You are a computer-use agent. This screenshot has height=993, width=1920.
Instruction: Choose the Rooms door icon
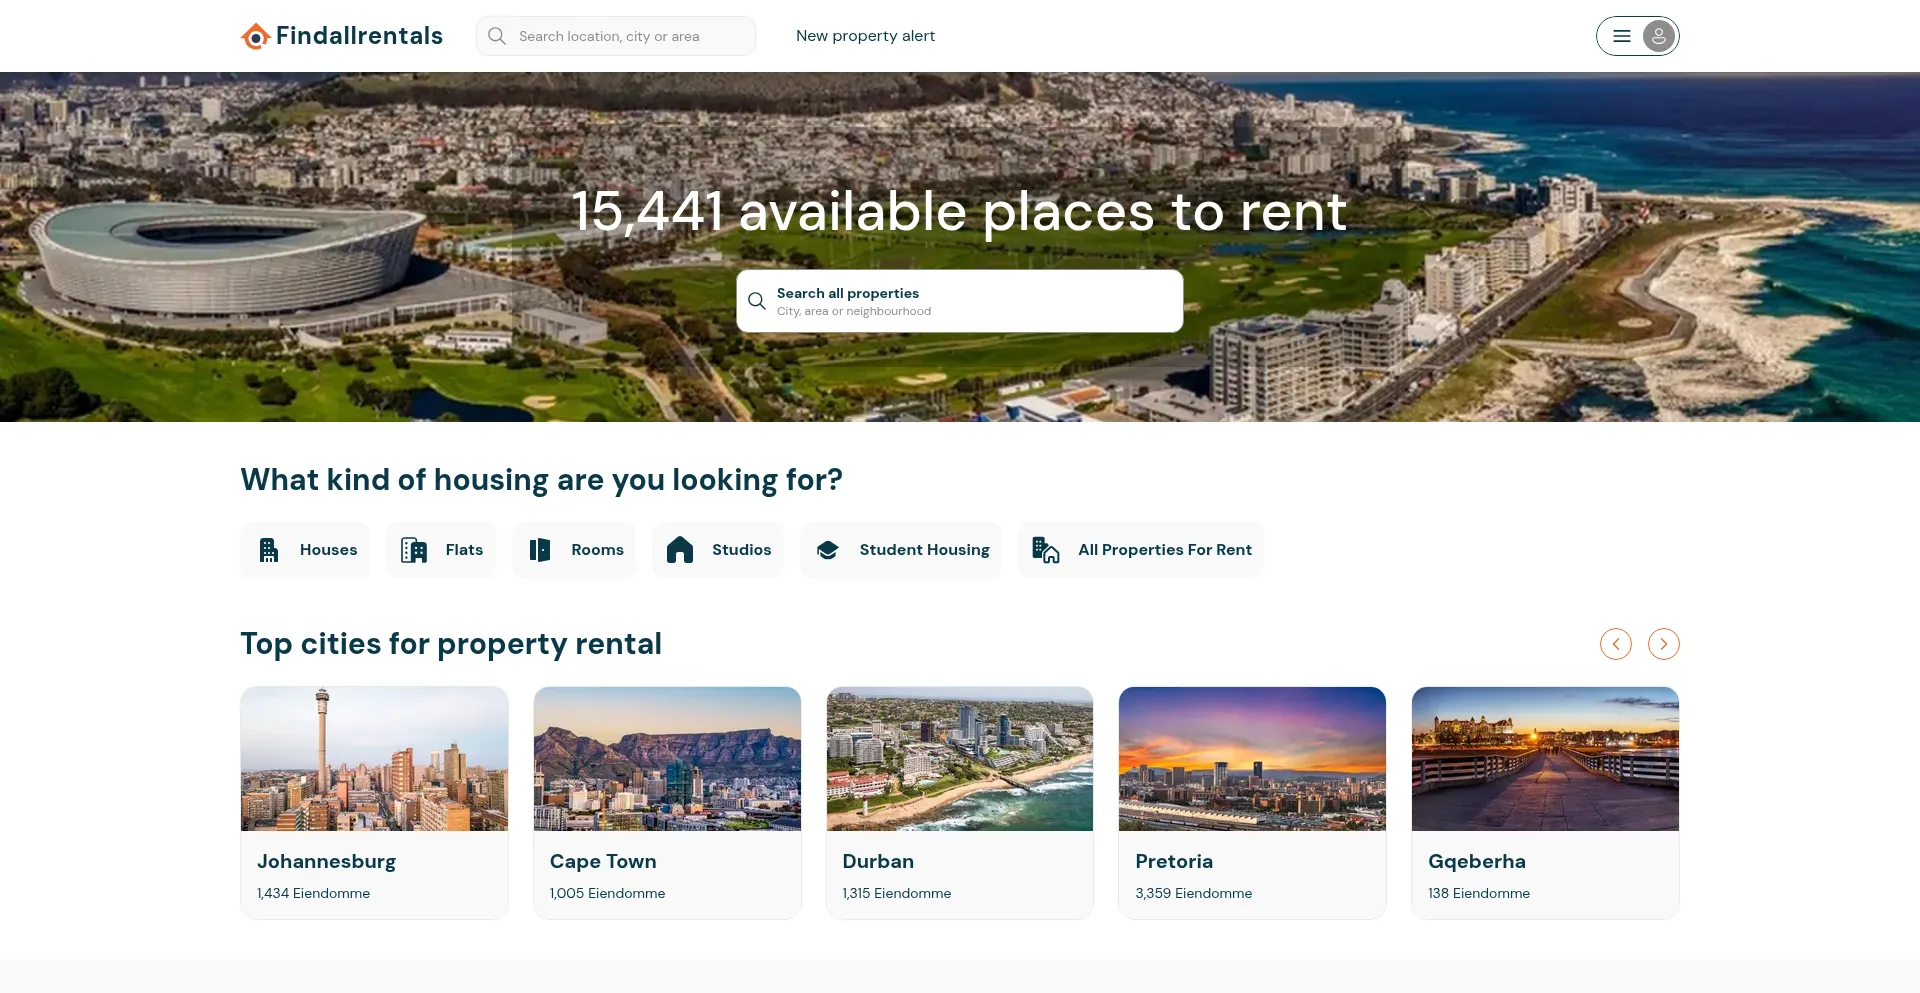point(540,550)
